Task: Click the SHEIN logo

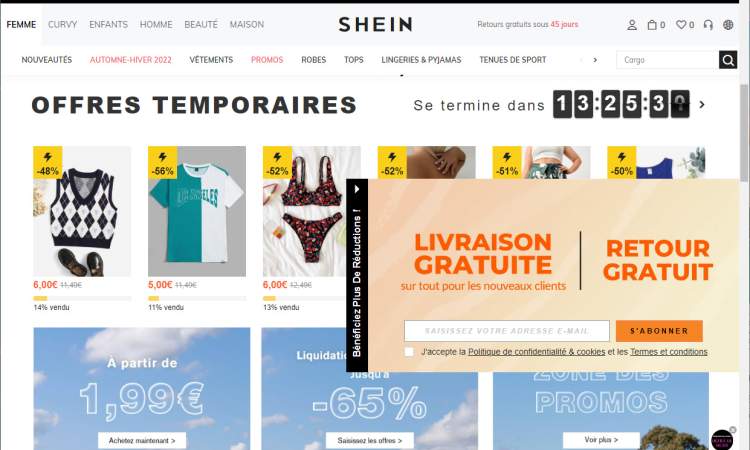Action: coord(375,24)
